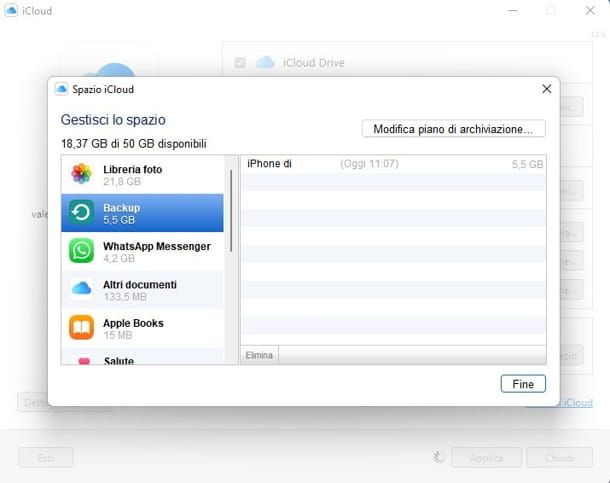This screenshot has width=610, height=483.
Task: Click the Applica button in iCloud window
Action: click(486, 458)
